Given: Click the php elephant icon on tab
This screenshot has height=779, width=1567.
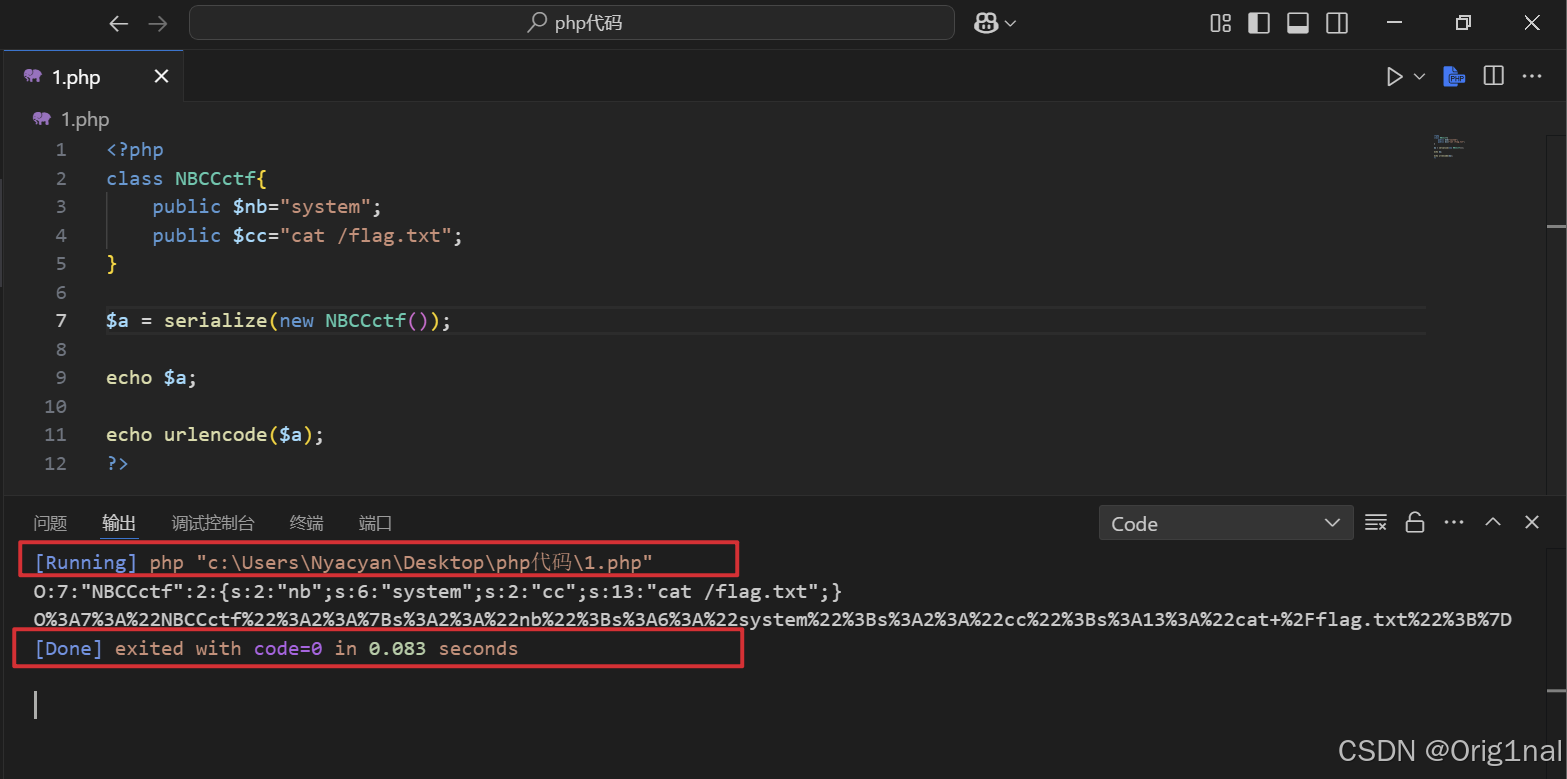Looking at the screenshot, I should (x=33, y=77).
